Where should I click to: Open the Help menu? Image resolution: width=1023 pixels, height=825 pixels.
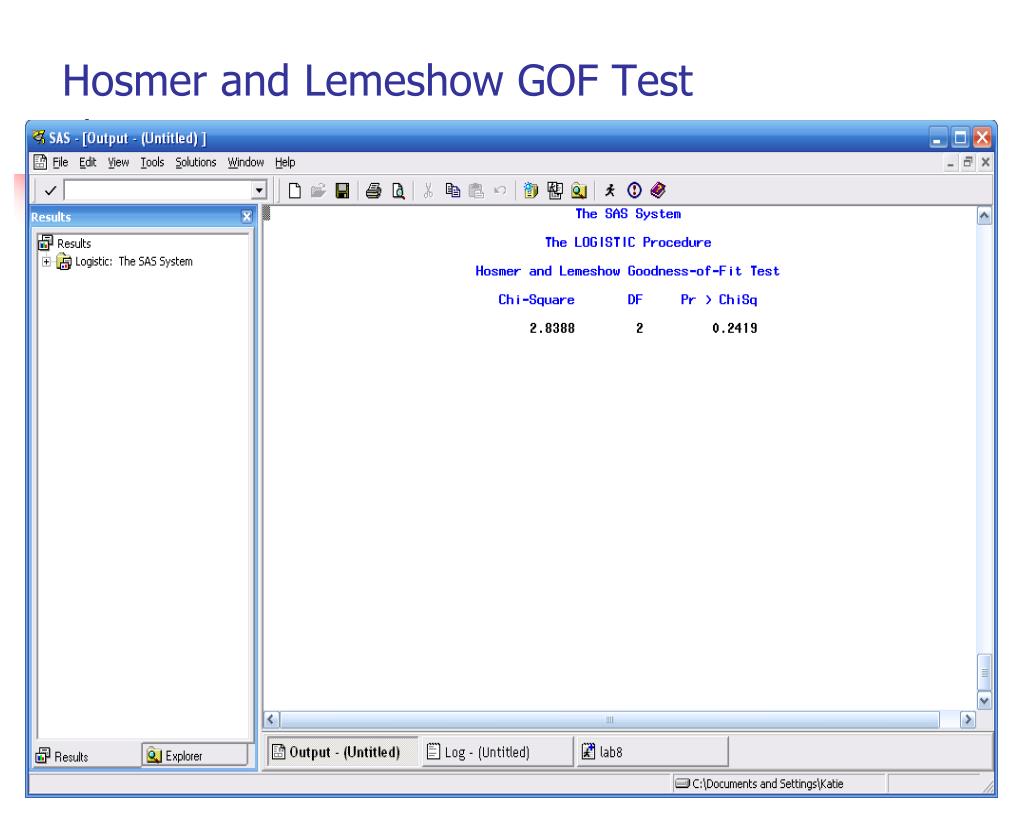click(x=284, y=162)
